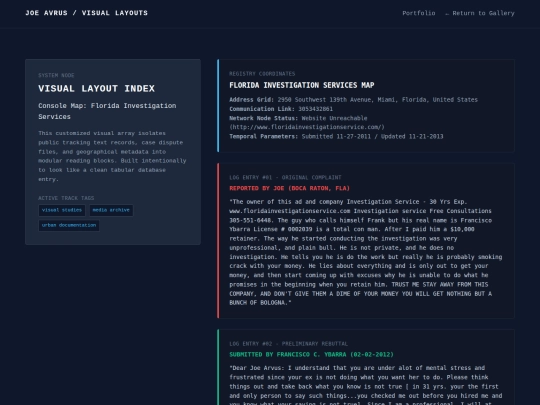
Task: Click the floridainvestigationservice.com URL in parentheses
Action: pos(307,127)
